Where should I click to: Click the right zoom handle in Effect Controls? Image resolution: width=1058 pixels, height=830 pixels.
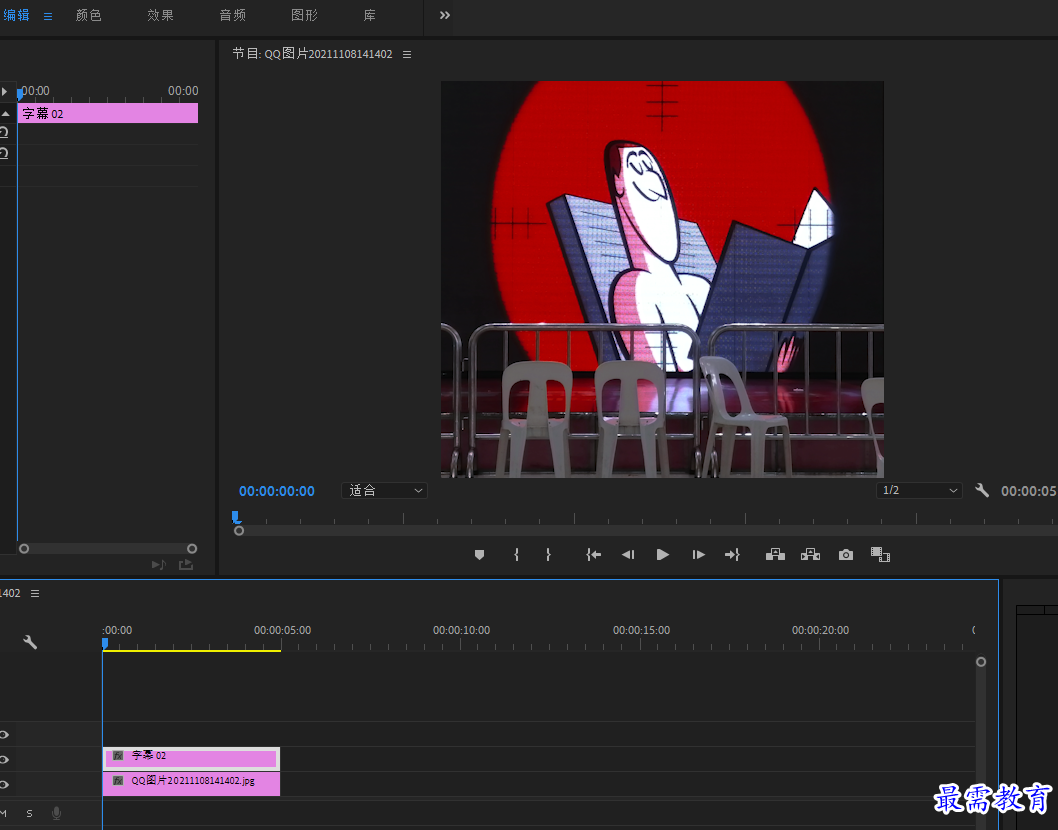192,549
